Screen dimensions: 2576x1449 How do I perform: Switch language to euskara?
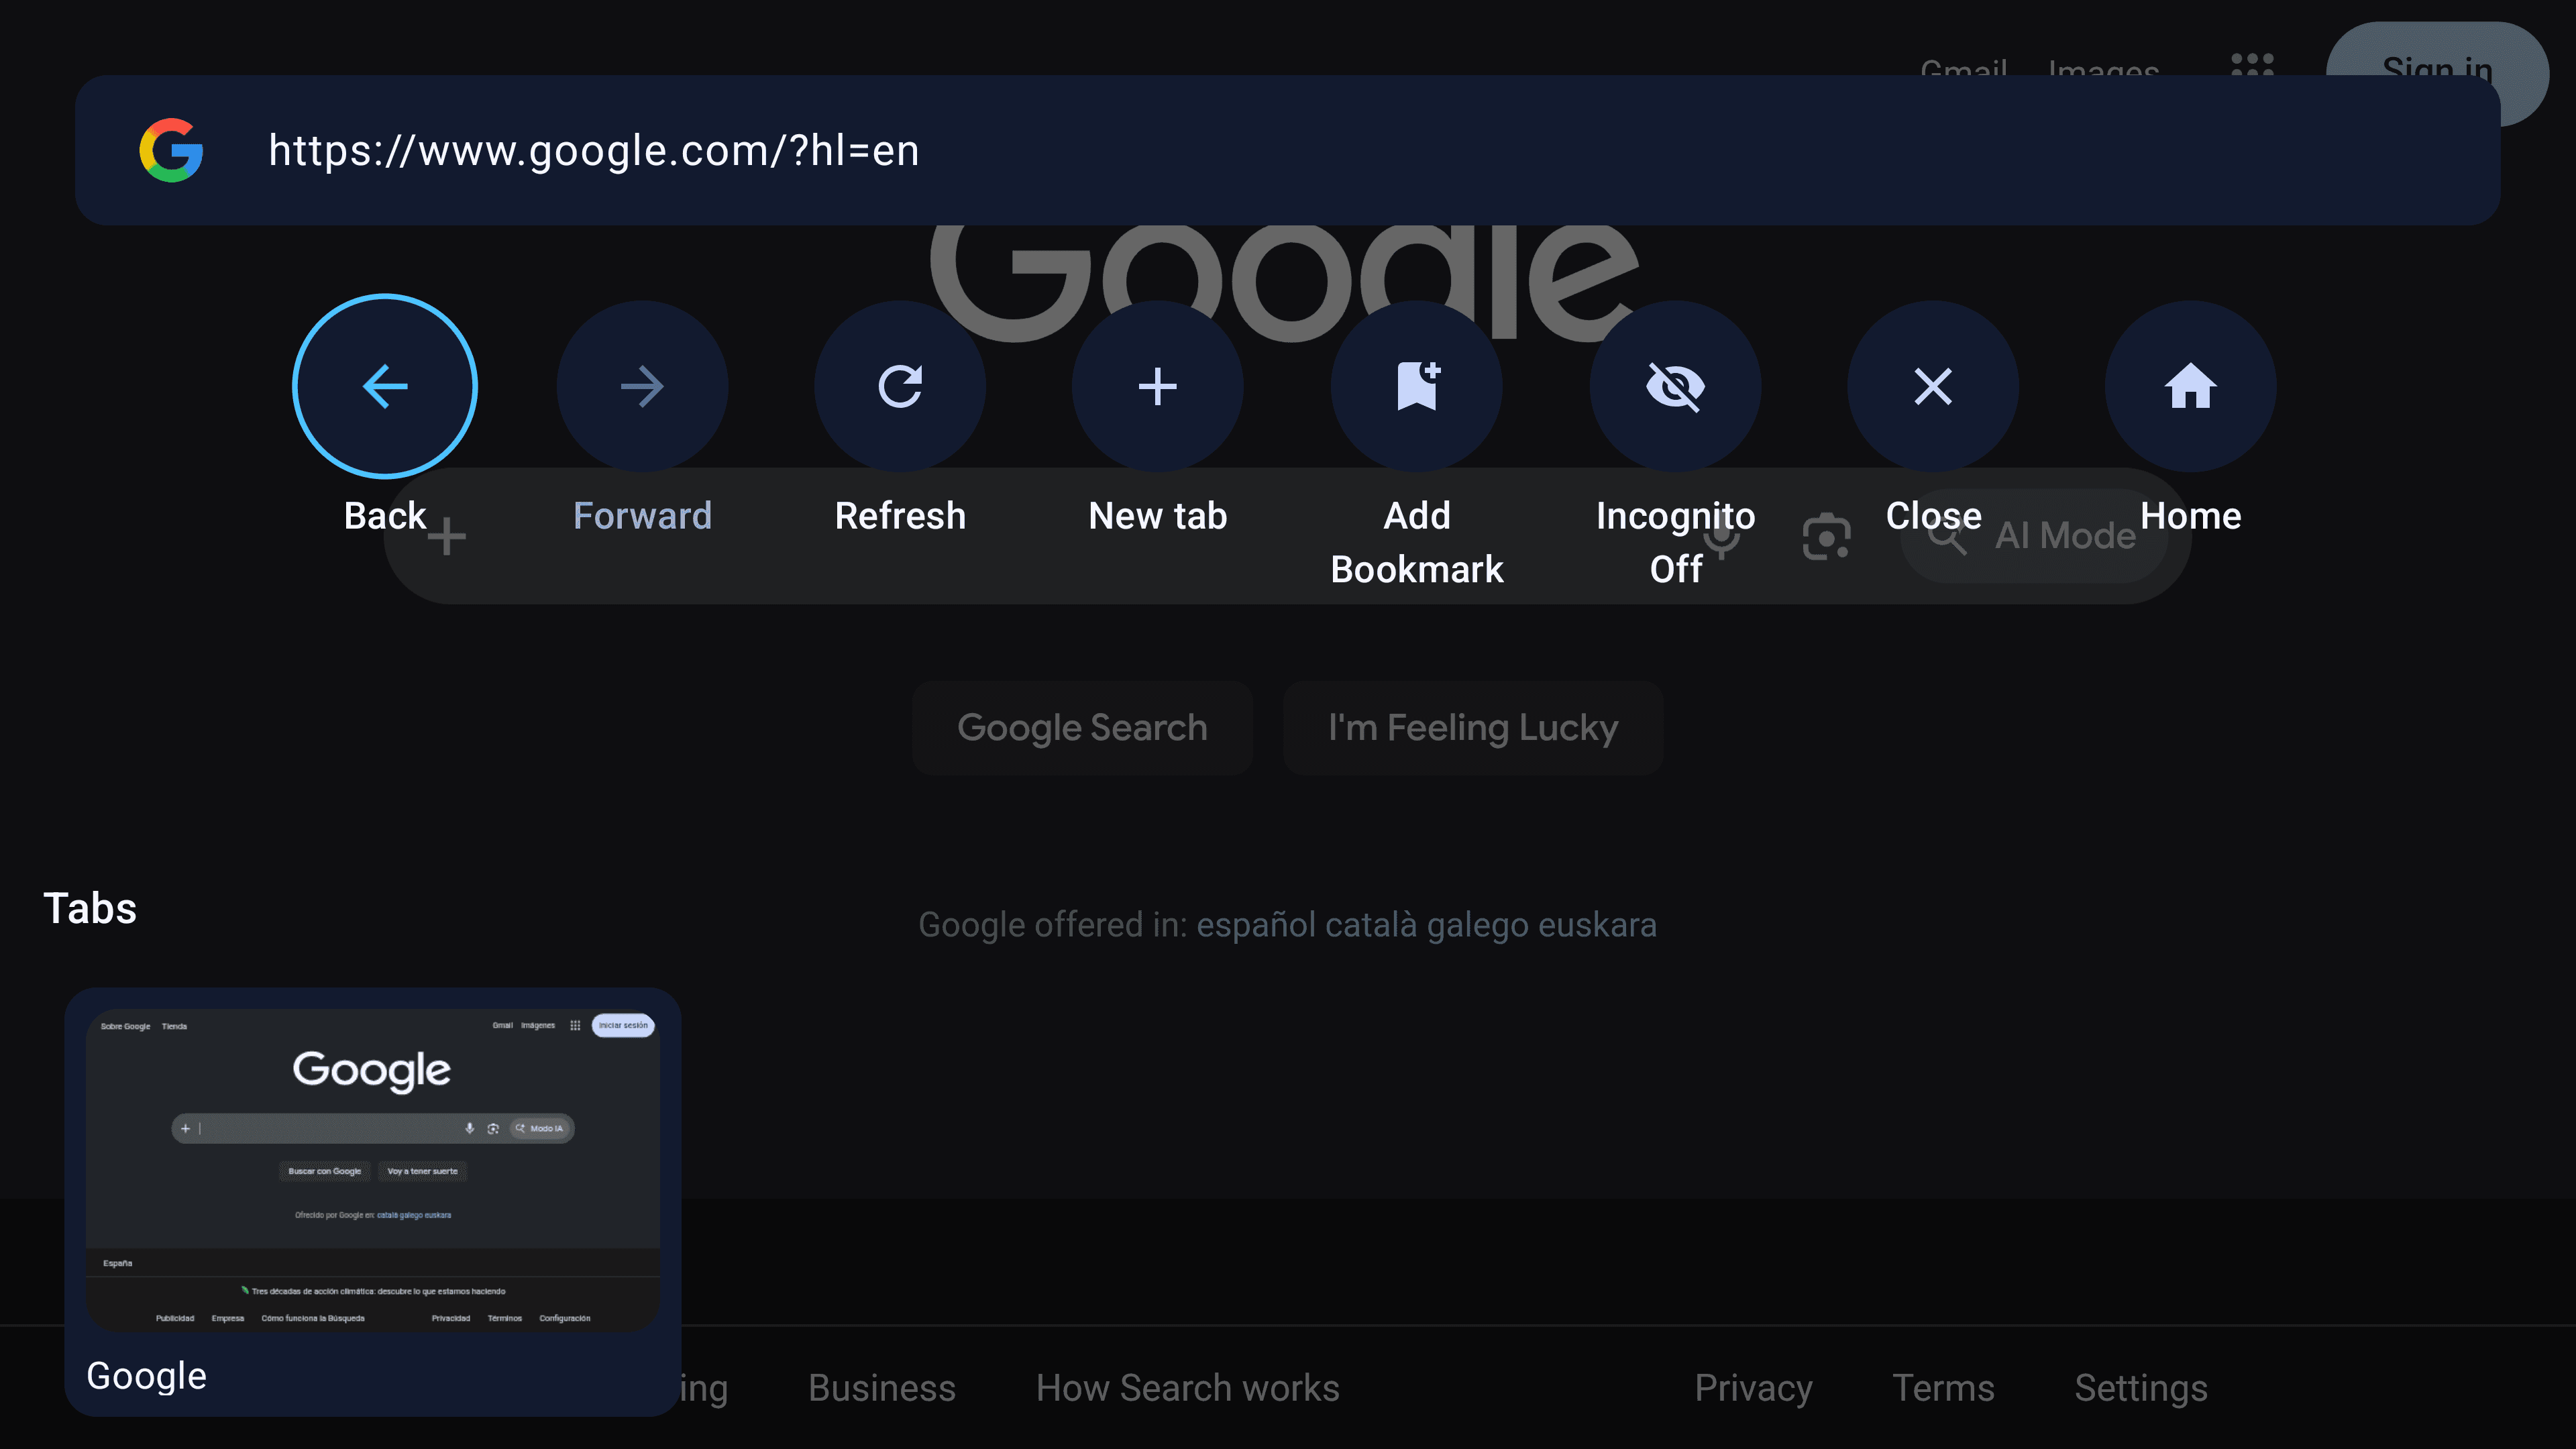coord(1598,925)
